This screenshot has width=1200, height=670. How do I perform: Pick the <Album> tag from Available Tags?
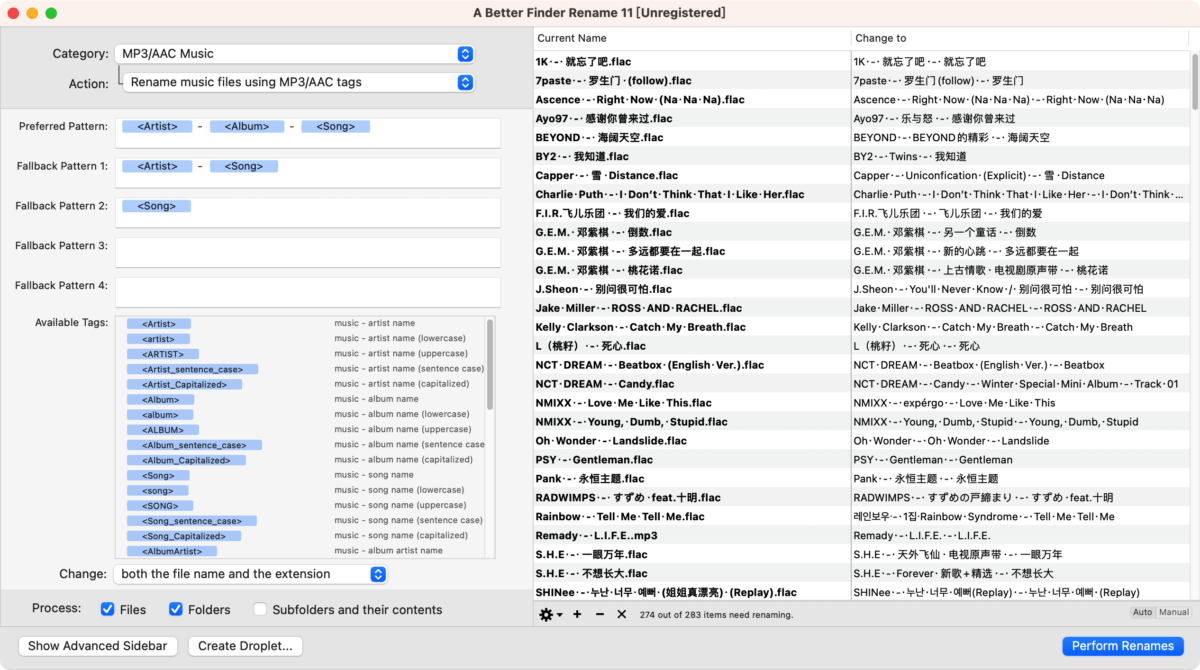pos(160,399)
